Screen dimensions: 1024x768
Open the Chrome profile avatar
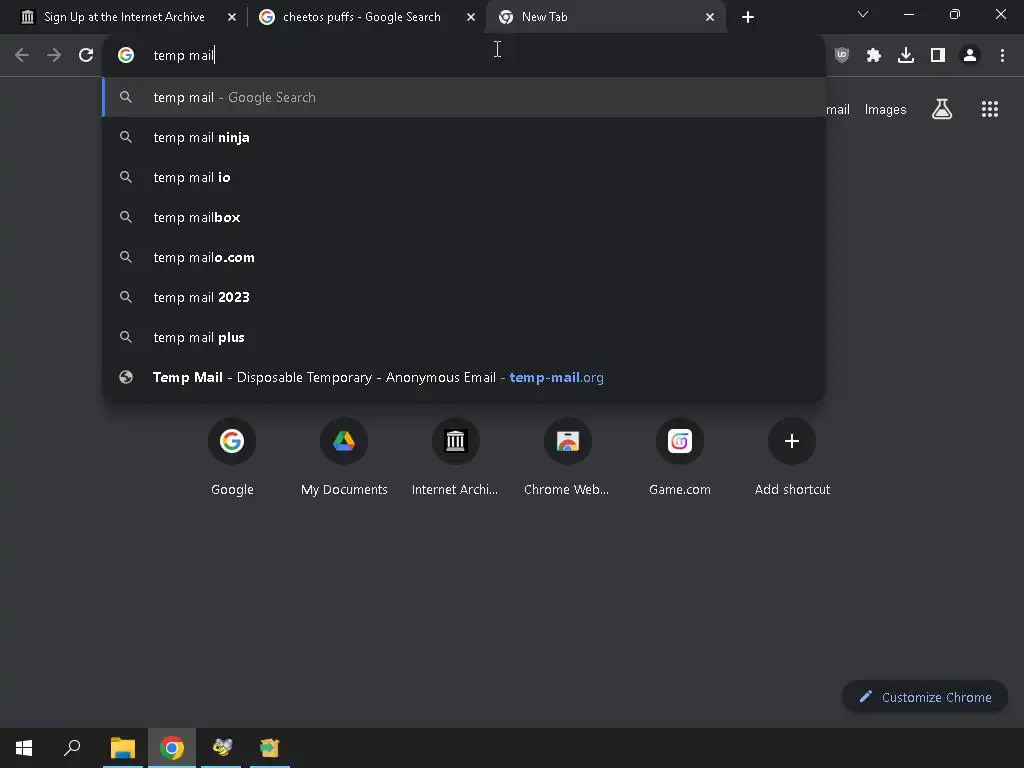point(970,55)
